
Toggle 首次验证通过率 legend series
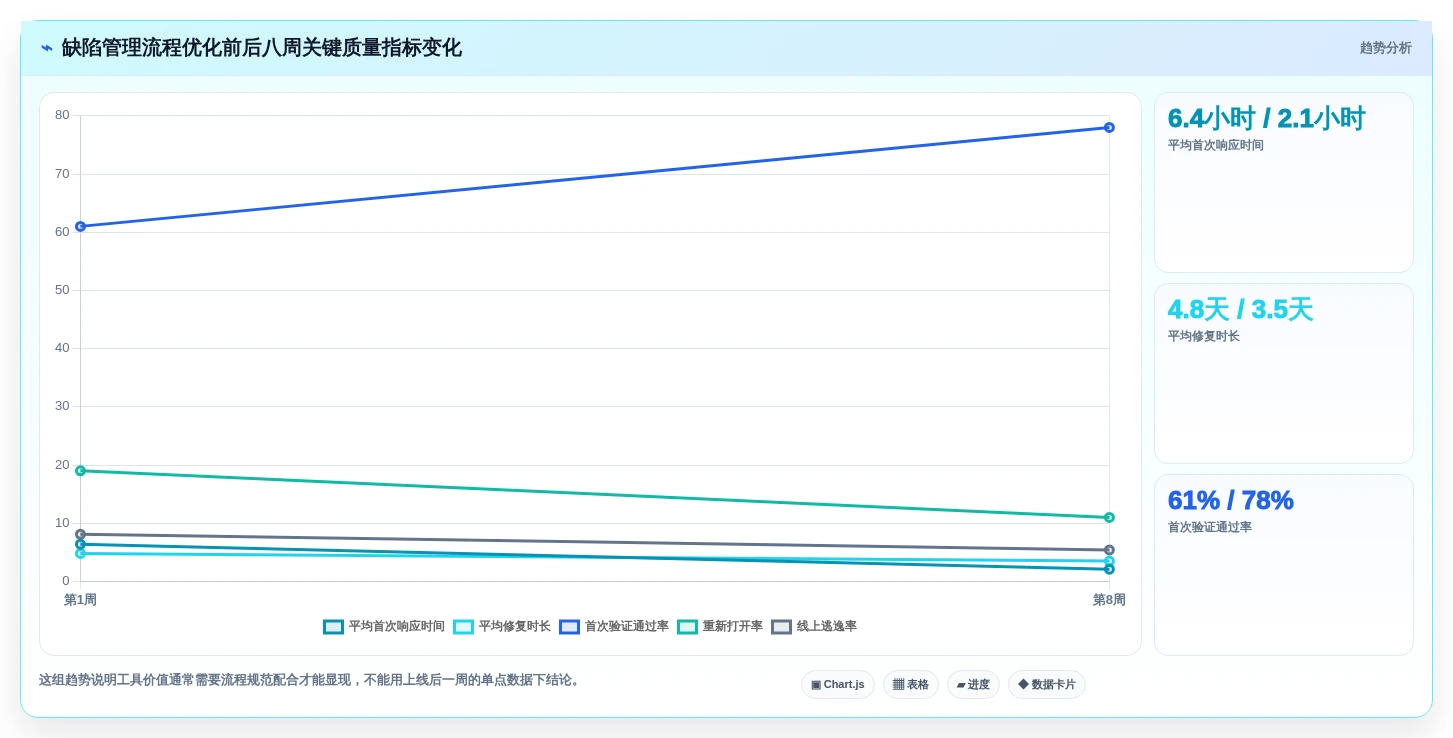[614, 627]
